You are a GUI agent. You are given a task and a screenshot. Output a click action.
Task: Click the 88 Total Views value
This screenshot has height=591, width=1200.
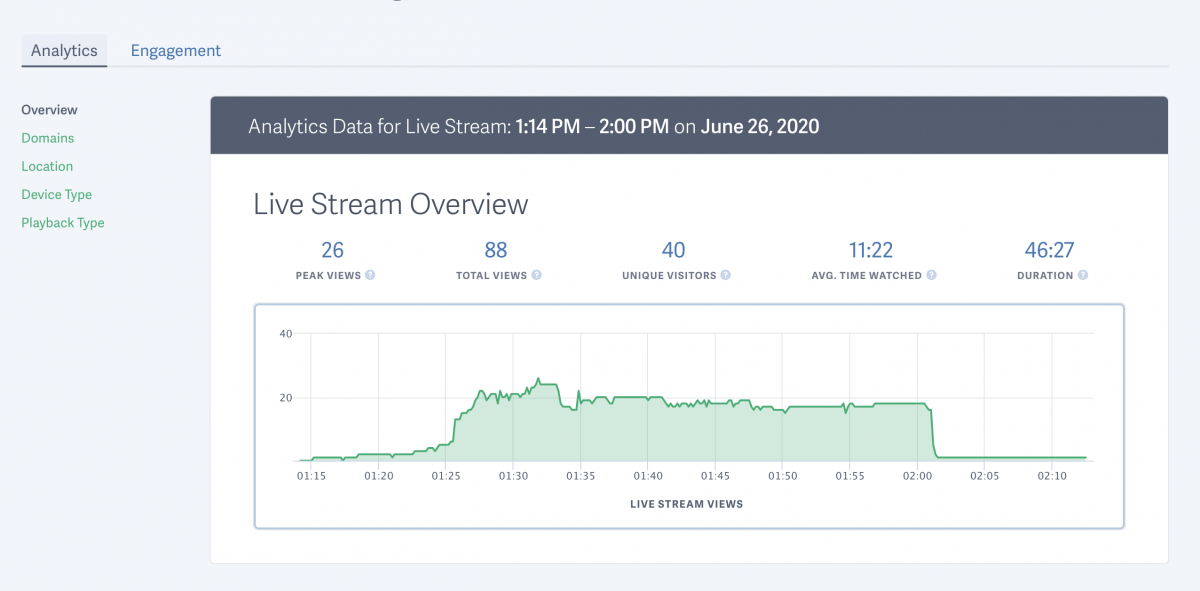point(495,250)
